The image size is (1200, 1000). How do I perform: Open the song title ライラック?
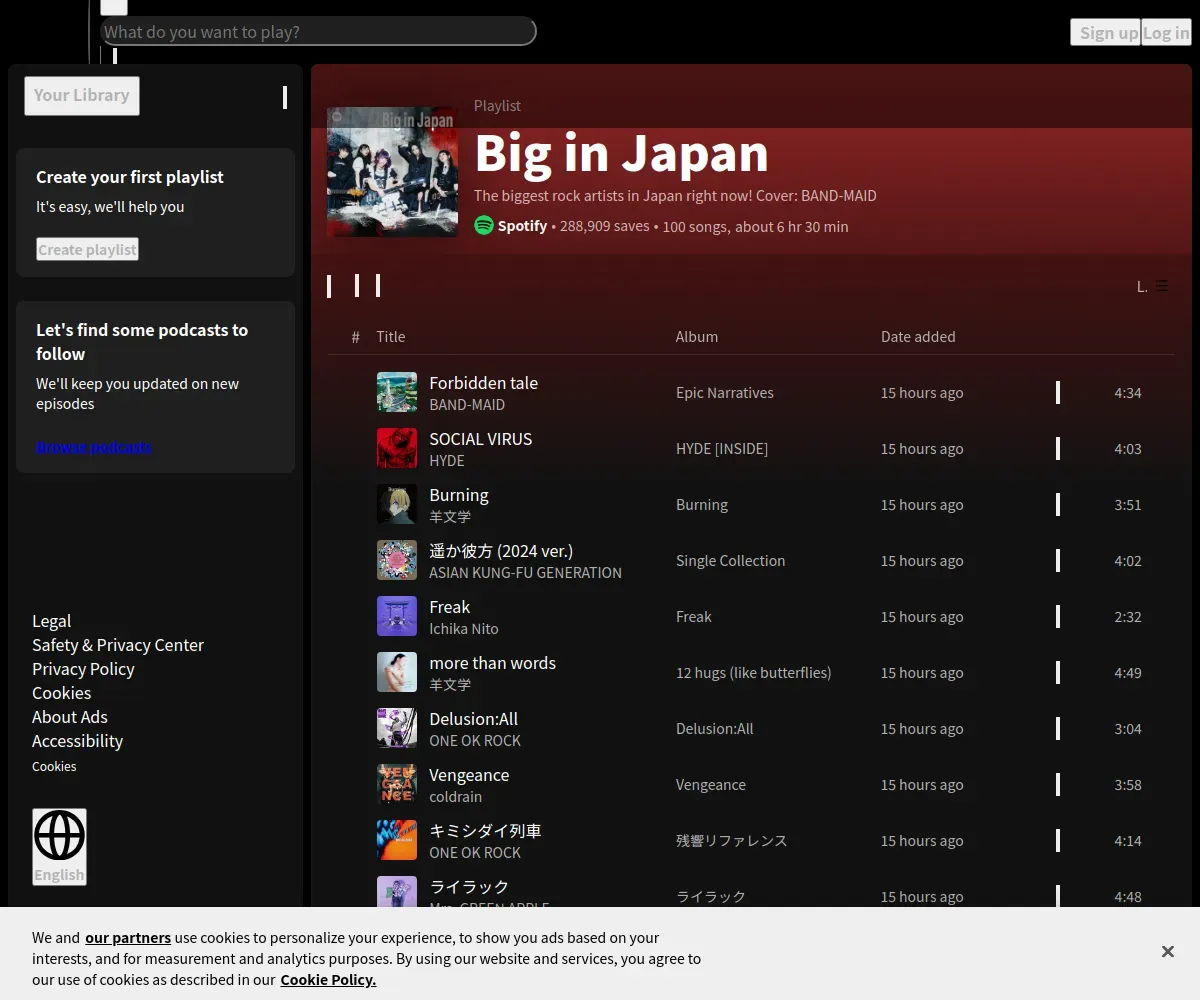pos(469,886)
